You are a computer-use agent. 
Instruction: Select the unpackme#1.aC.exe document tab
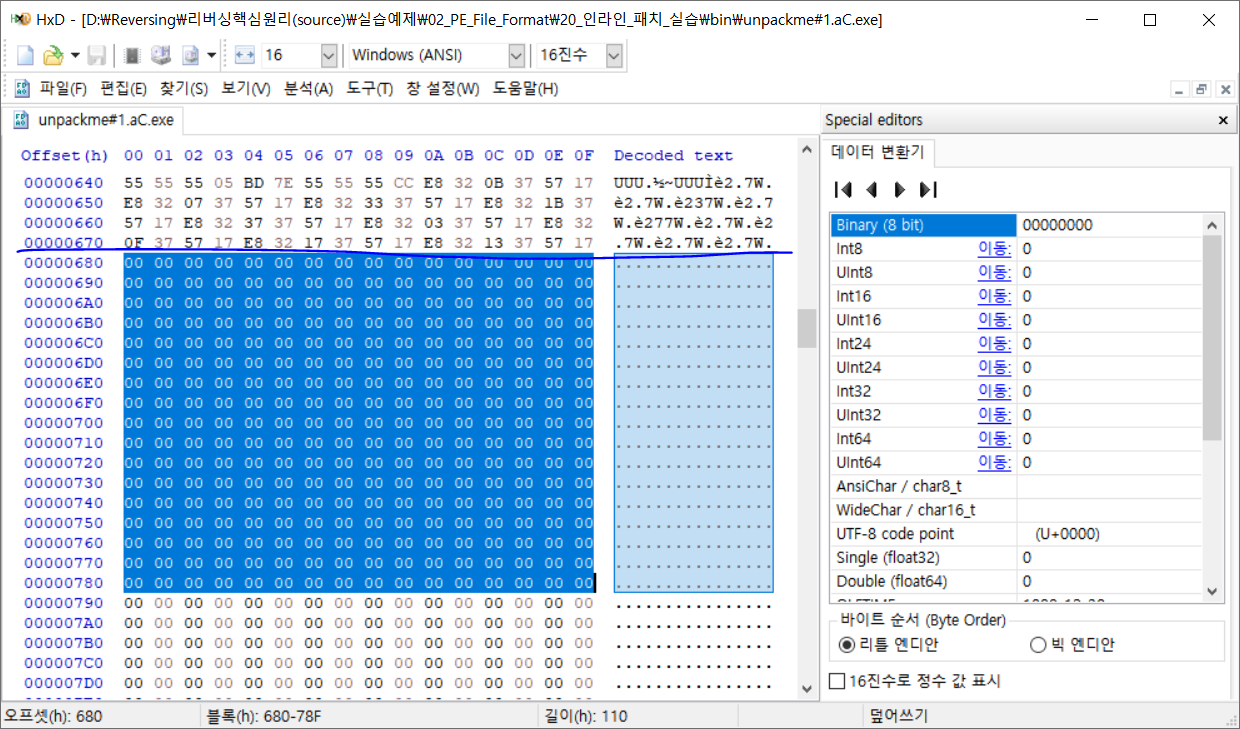[x=93, y=120]
